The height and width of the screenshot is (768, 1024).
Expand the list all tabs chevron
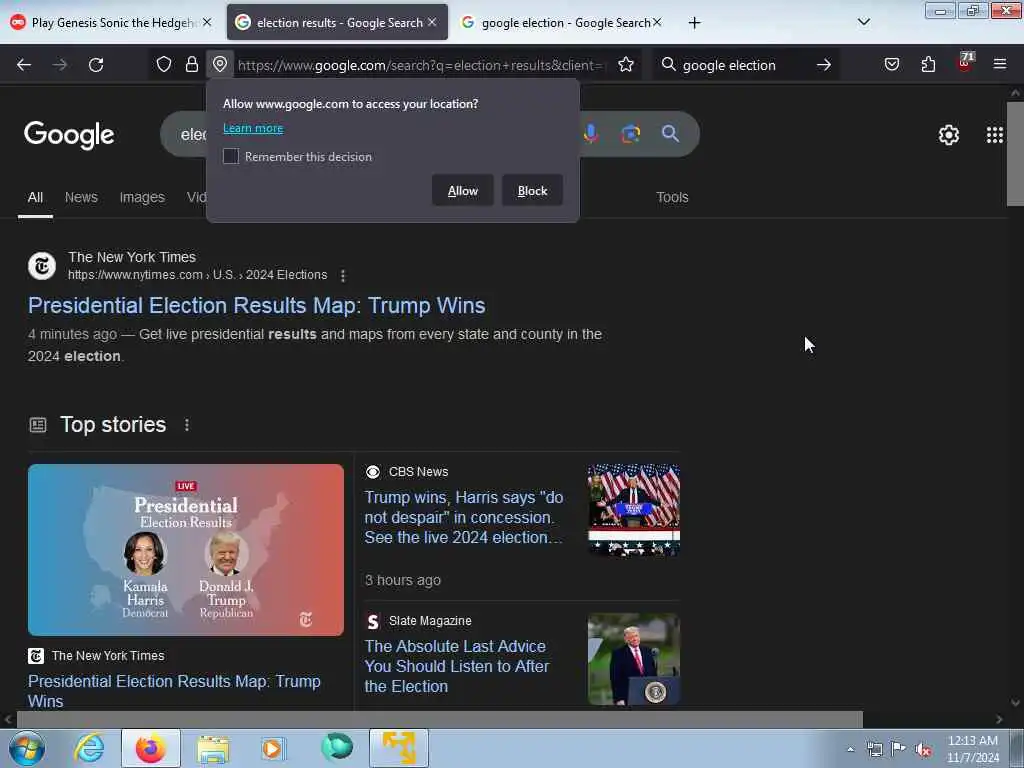(x=863, y=22)
